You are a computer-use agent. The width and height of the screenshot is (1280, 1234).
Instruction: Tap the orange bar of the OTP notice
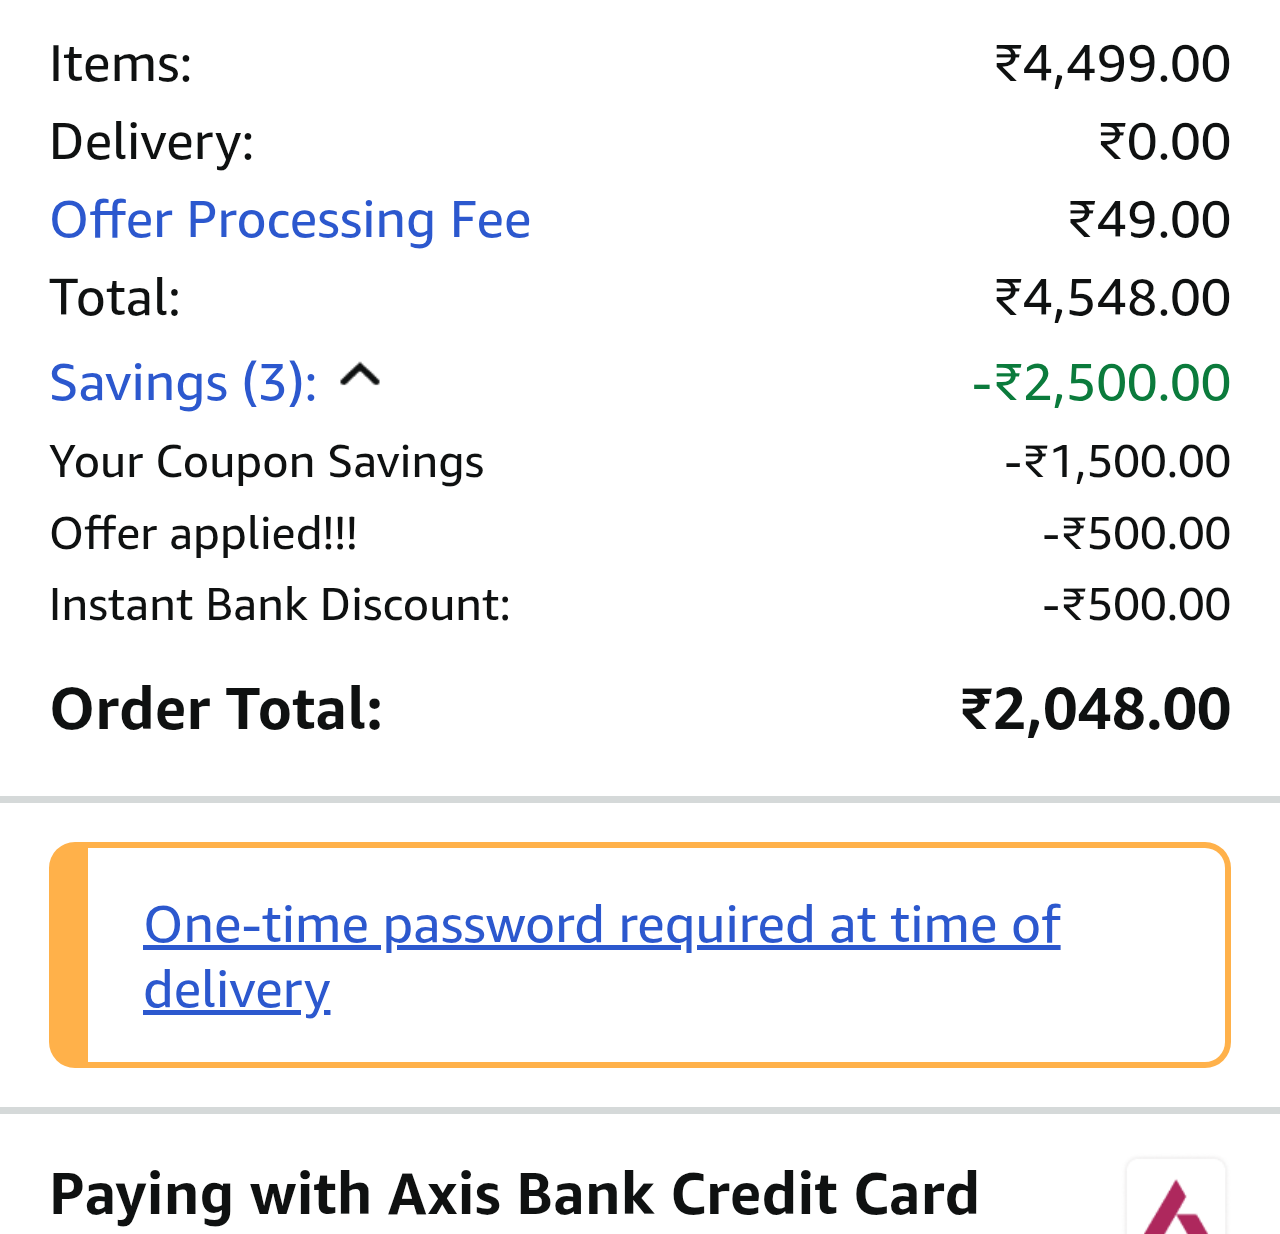(x=69, y=955)
